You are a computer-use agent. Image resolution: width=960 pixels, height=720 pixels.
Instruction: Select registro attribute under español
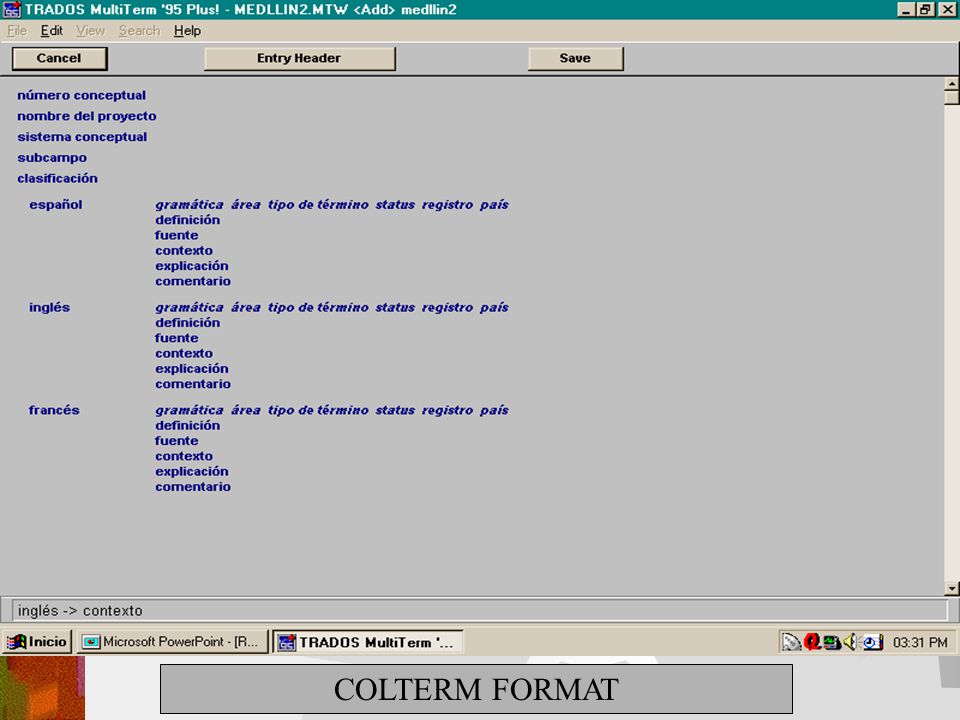coord(448,205)
